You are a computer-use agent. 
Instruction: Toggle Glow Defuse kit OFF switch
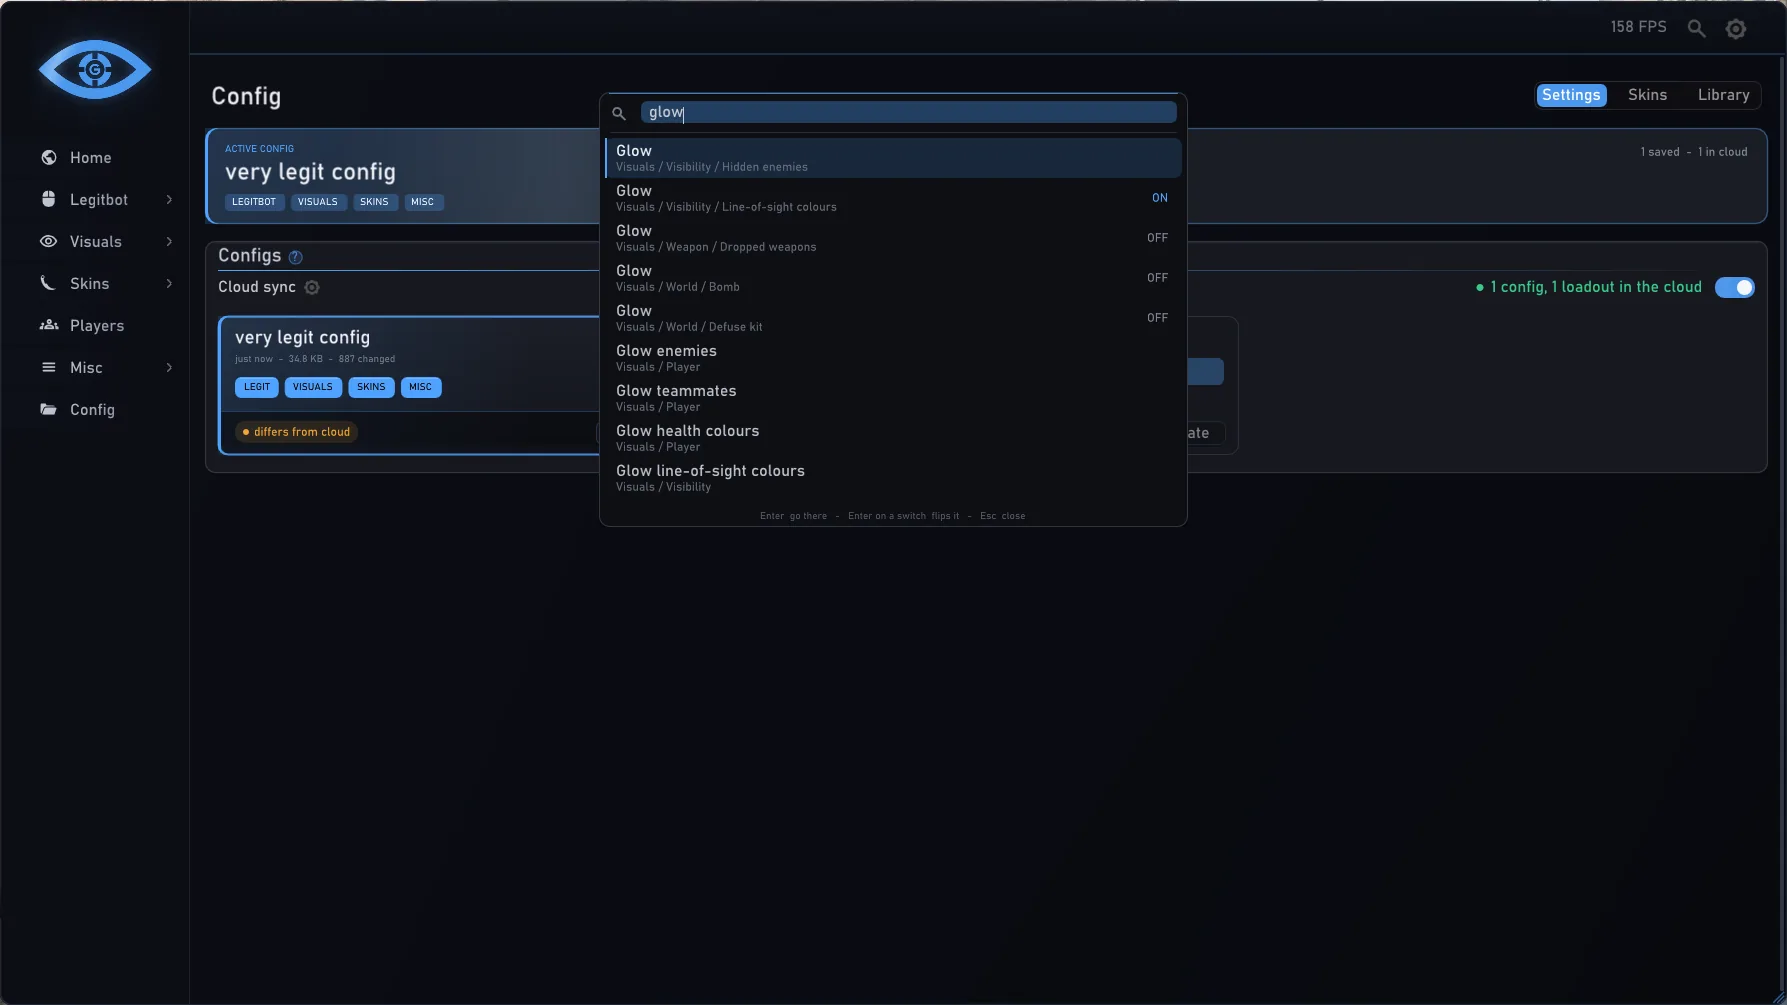tap(1157, 318)
